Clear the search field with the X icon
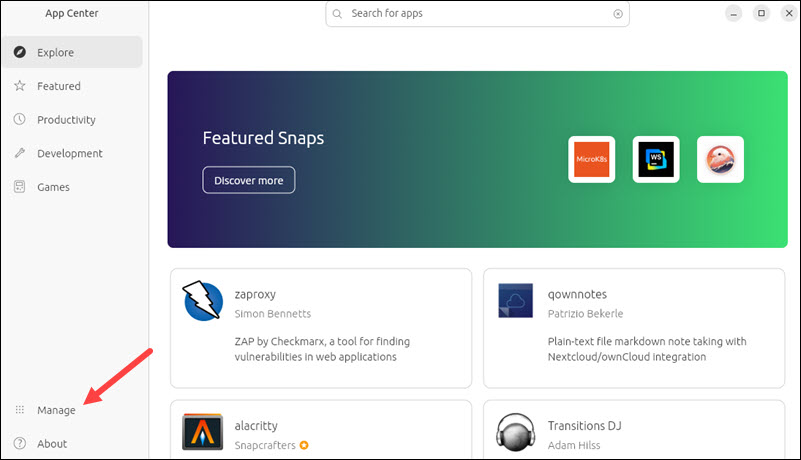Screen dimensions: 801x460 [x=618, y=14]
